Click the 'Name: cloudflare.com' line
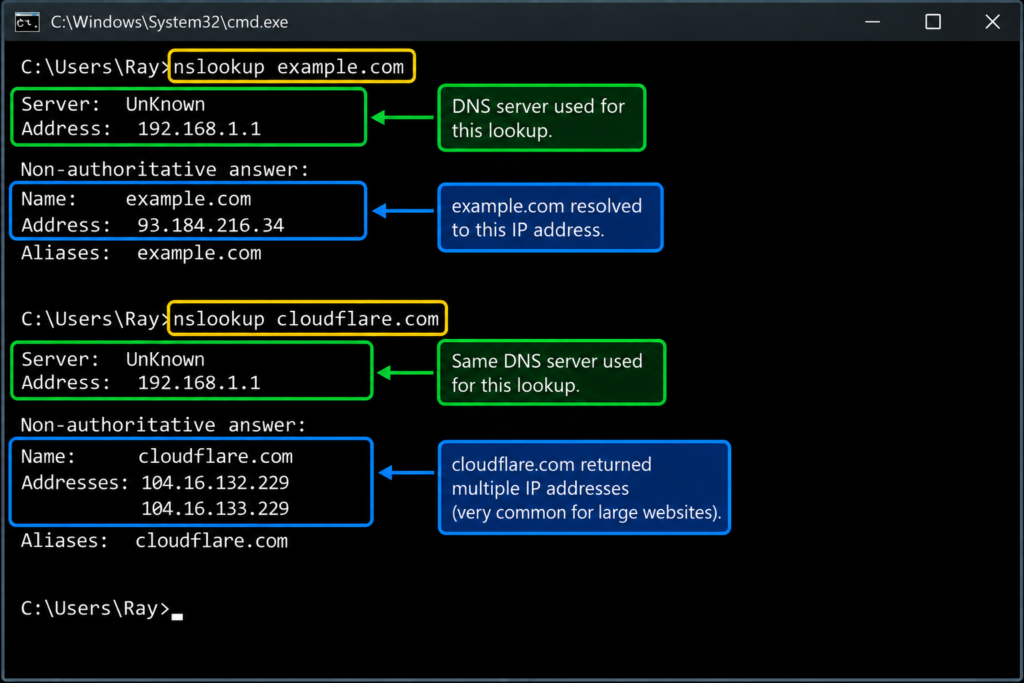Screen dimensions: 1024x683 tap(157, 456)
